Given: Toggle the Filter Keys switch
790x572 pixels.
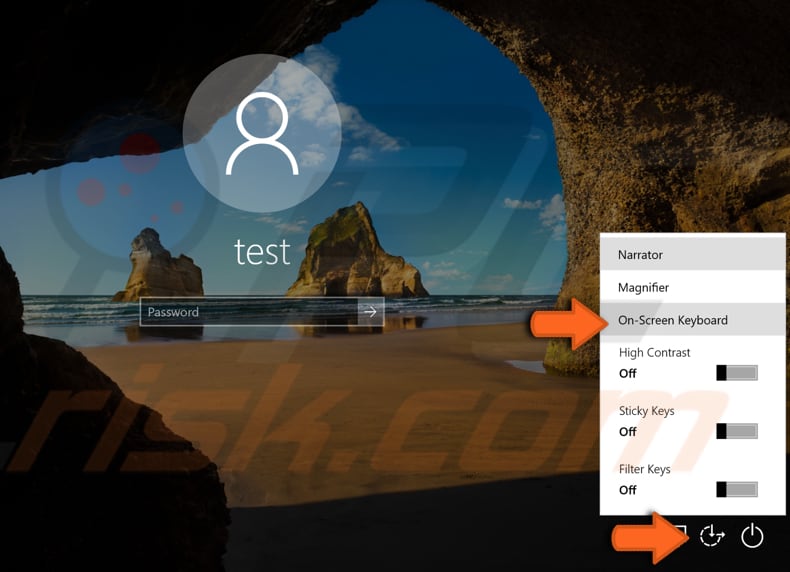Looking at the screenshot, I should coord(737,489).
